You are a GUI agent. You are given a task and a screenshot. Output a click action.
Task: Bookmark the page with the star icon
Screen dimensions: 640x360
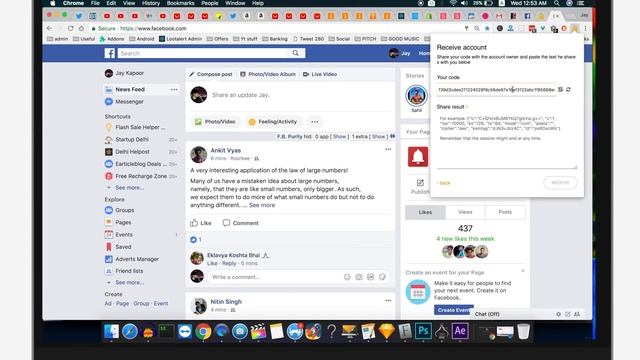pos(487,29)
